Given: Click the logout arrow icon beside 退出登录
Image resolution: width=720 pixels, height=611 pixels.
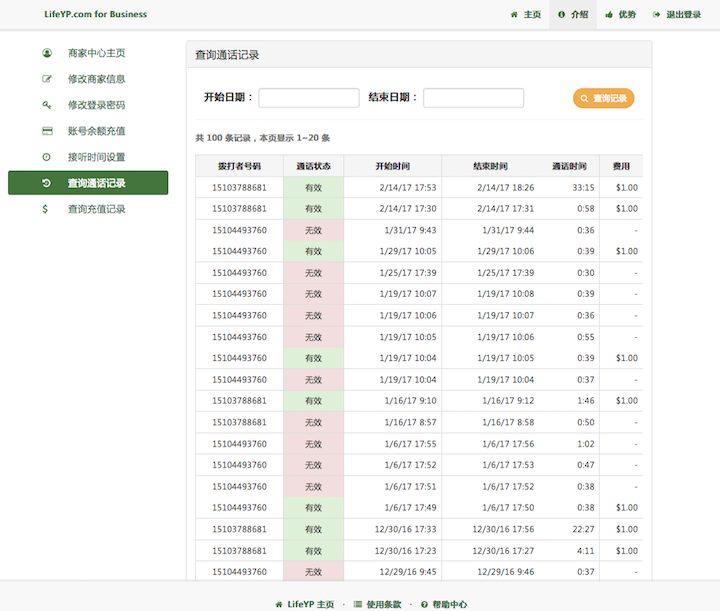Looking at the screenshot, I should tap(657, 15).
